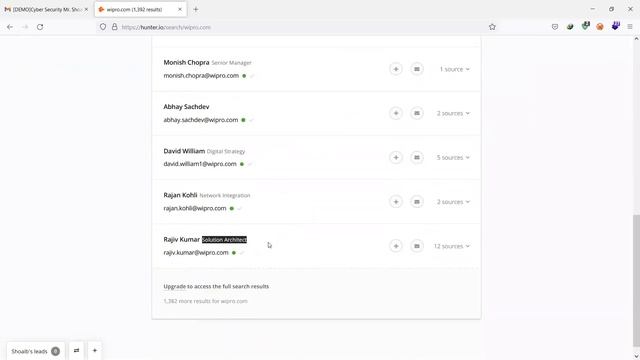Open the Pocket save icon

(555, 27)
